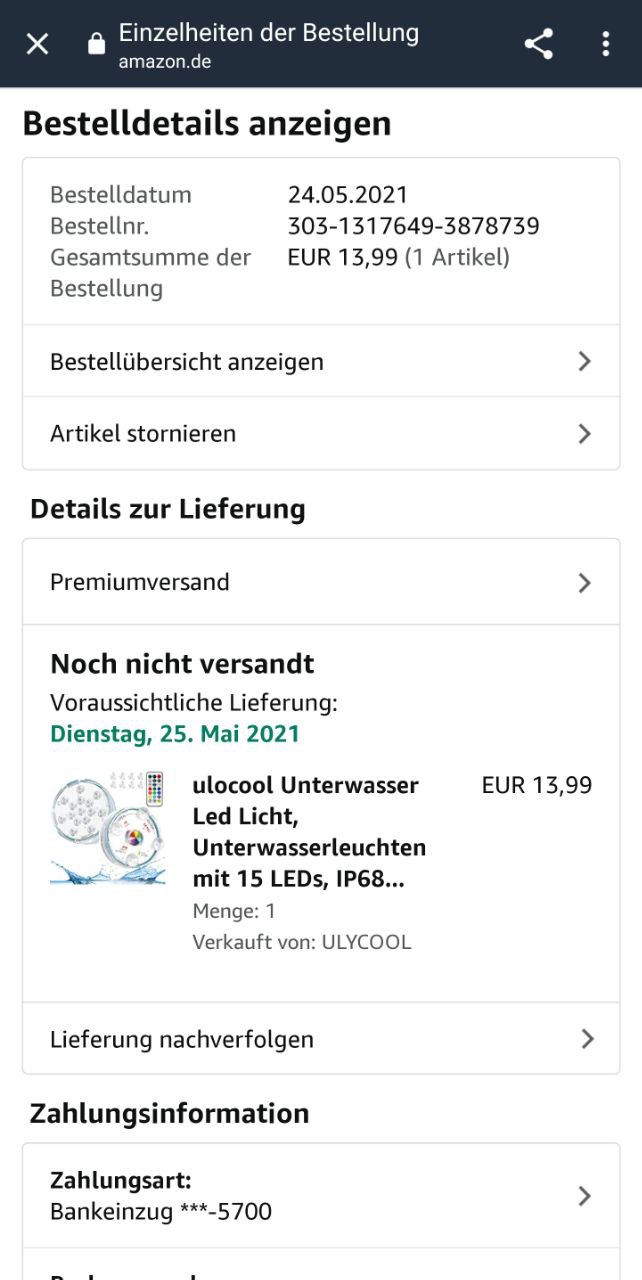
Task: Open ulocool Unterwasser Led Licht product title
Action: pyautogui.click(x=308, y=832)
